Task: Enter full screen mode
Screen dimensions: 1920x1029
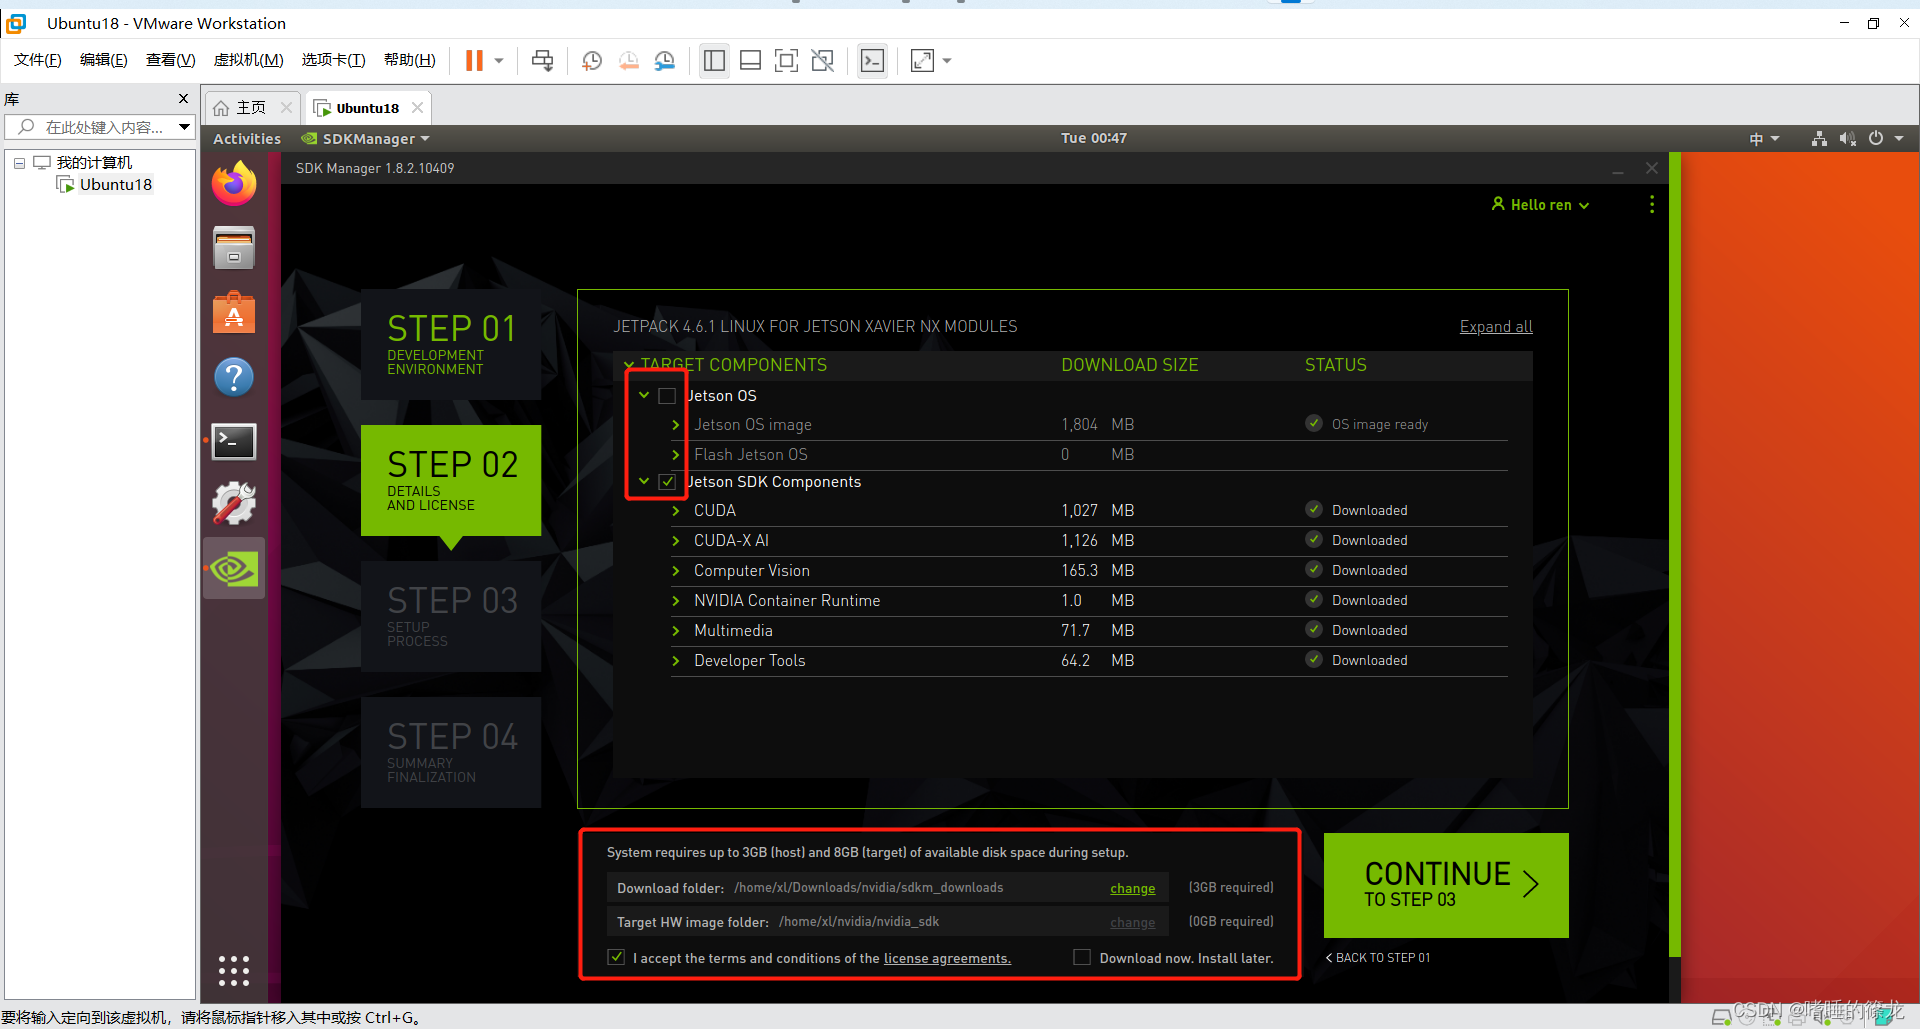Action: 787,61
